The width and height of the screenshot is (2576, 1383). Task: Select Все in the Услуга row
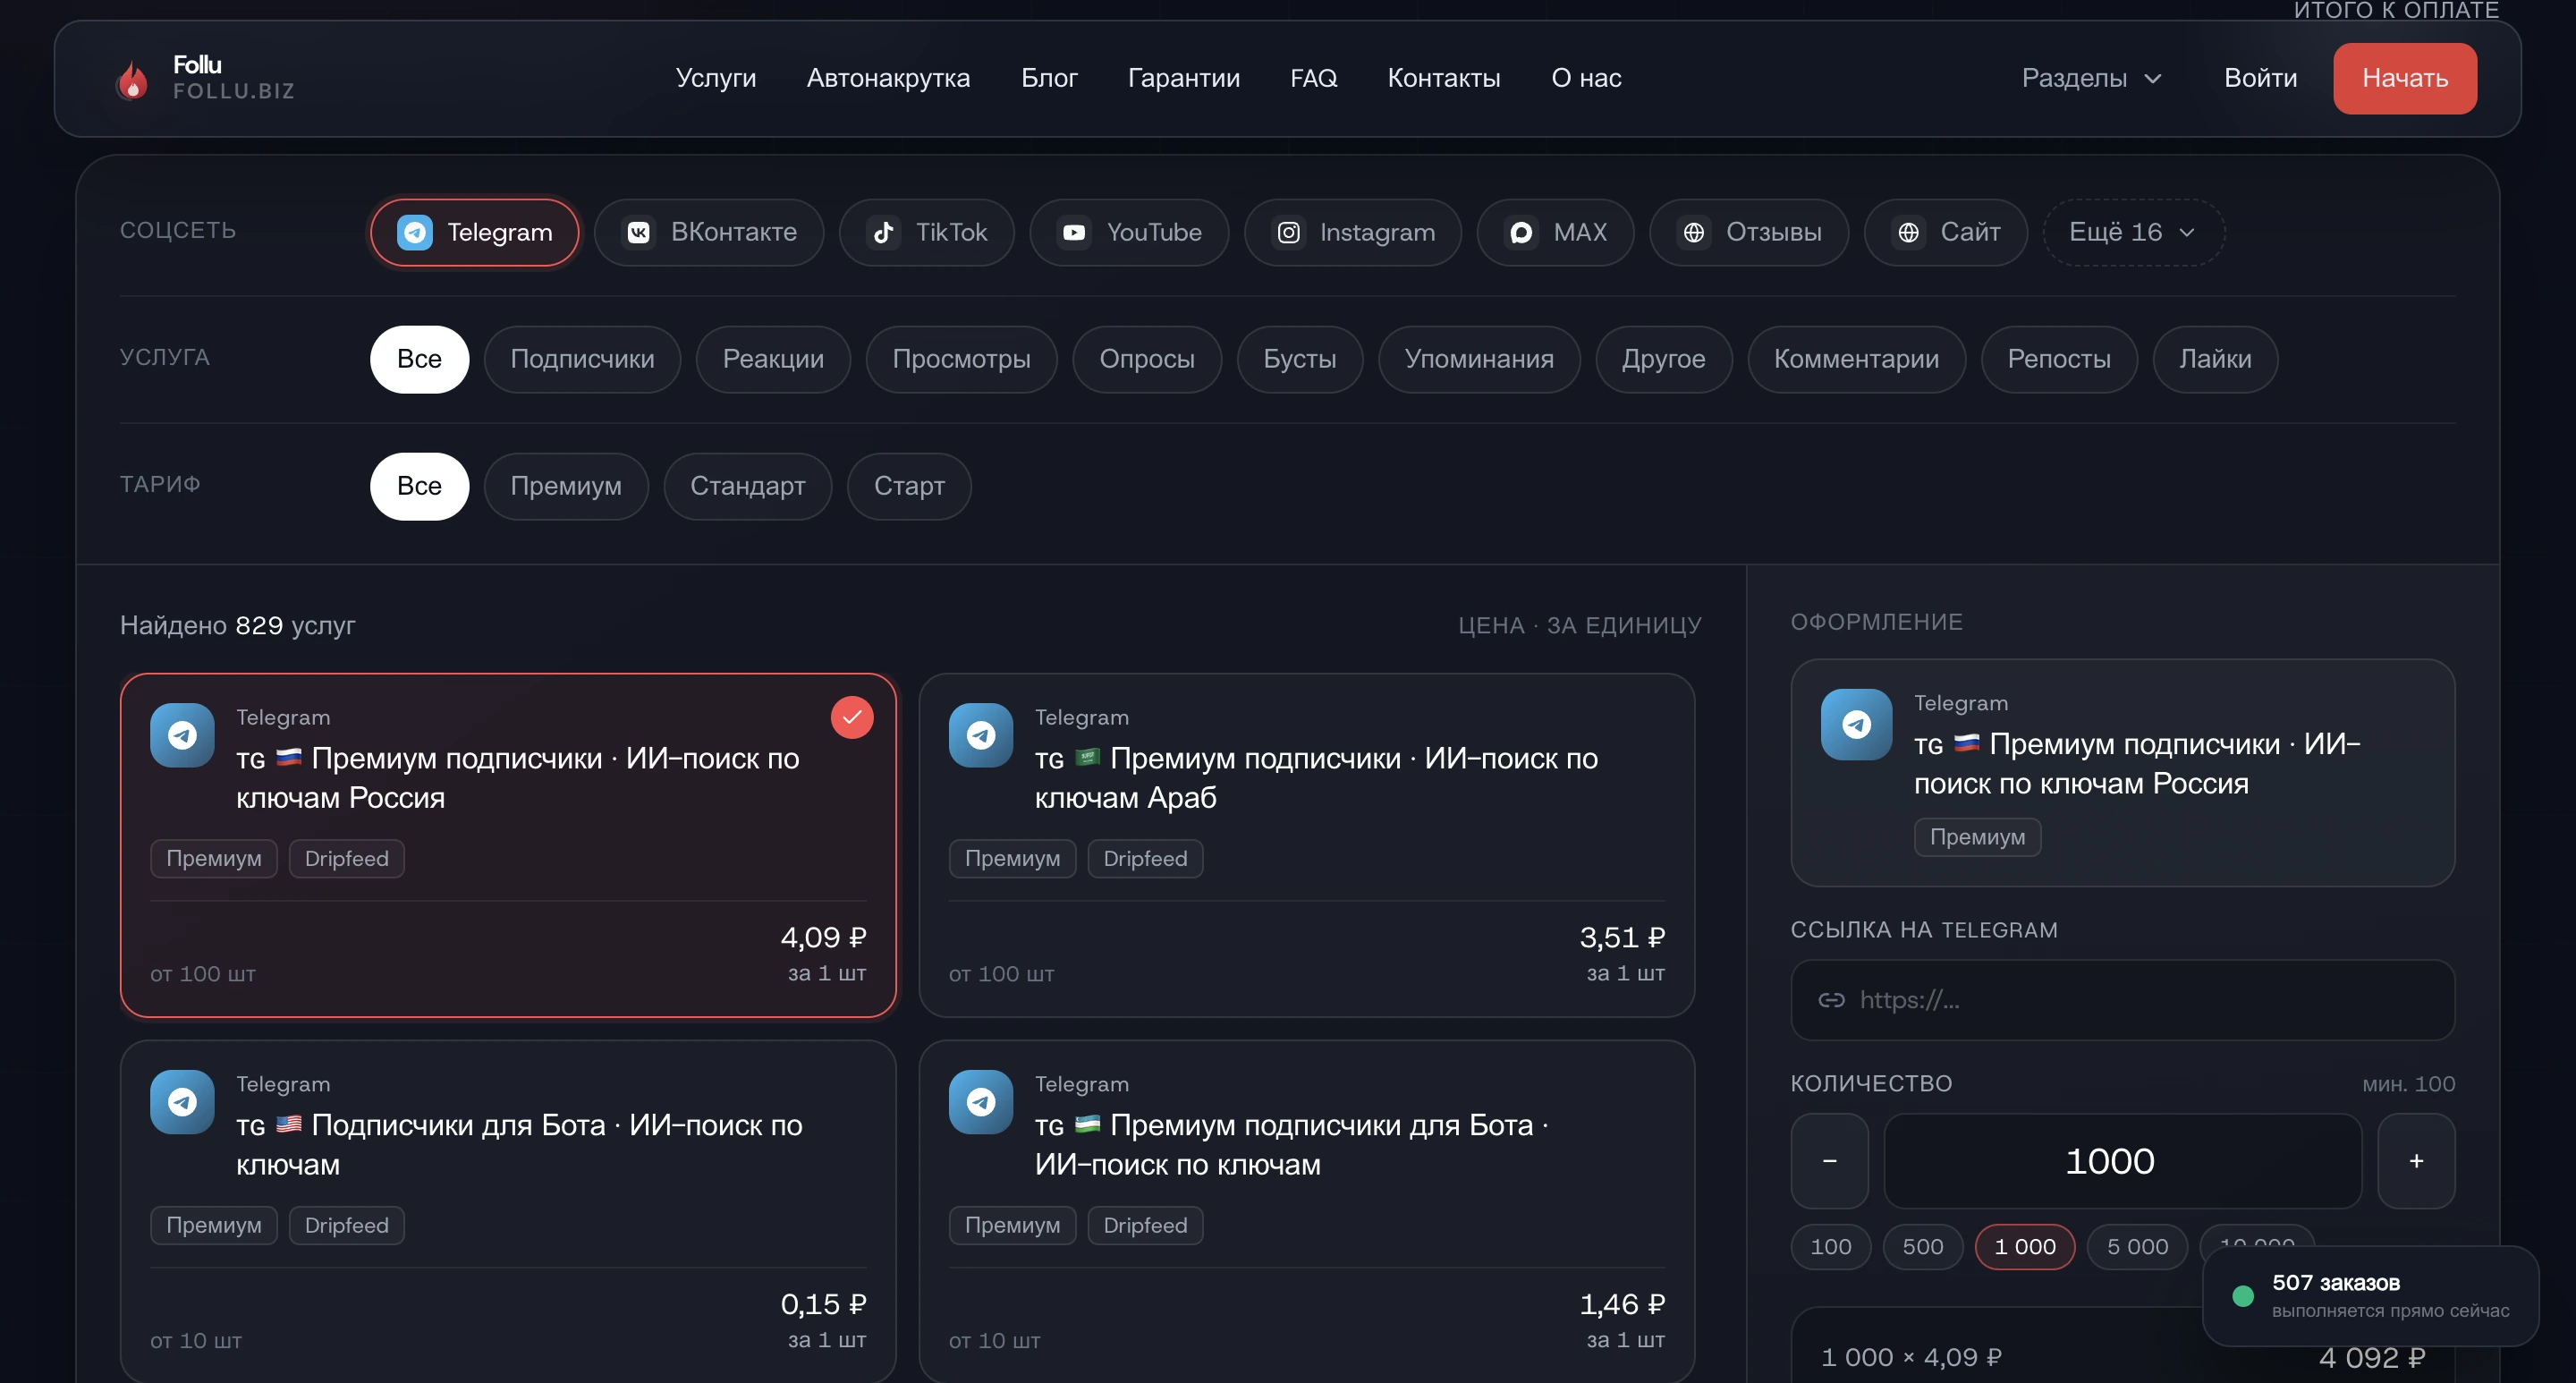419,359
